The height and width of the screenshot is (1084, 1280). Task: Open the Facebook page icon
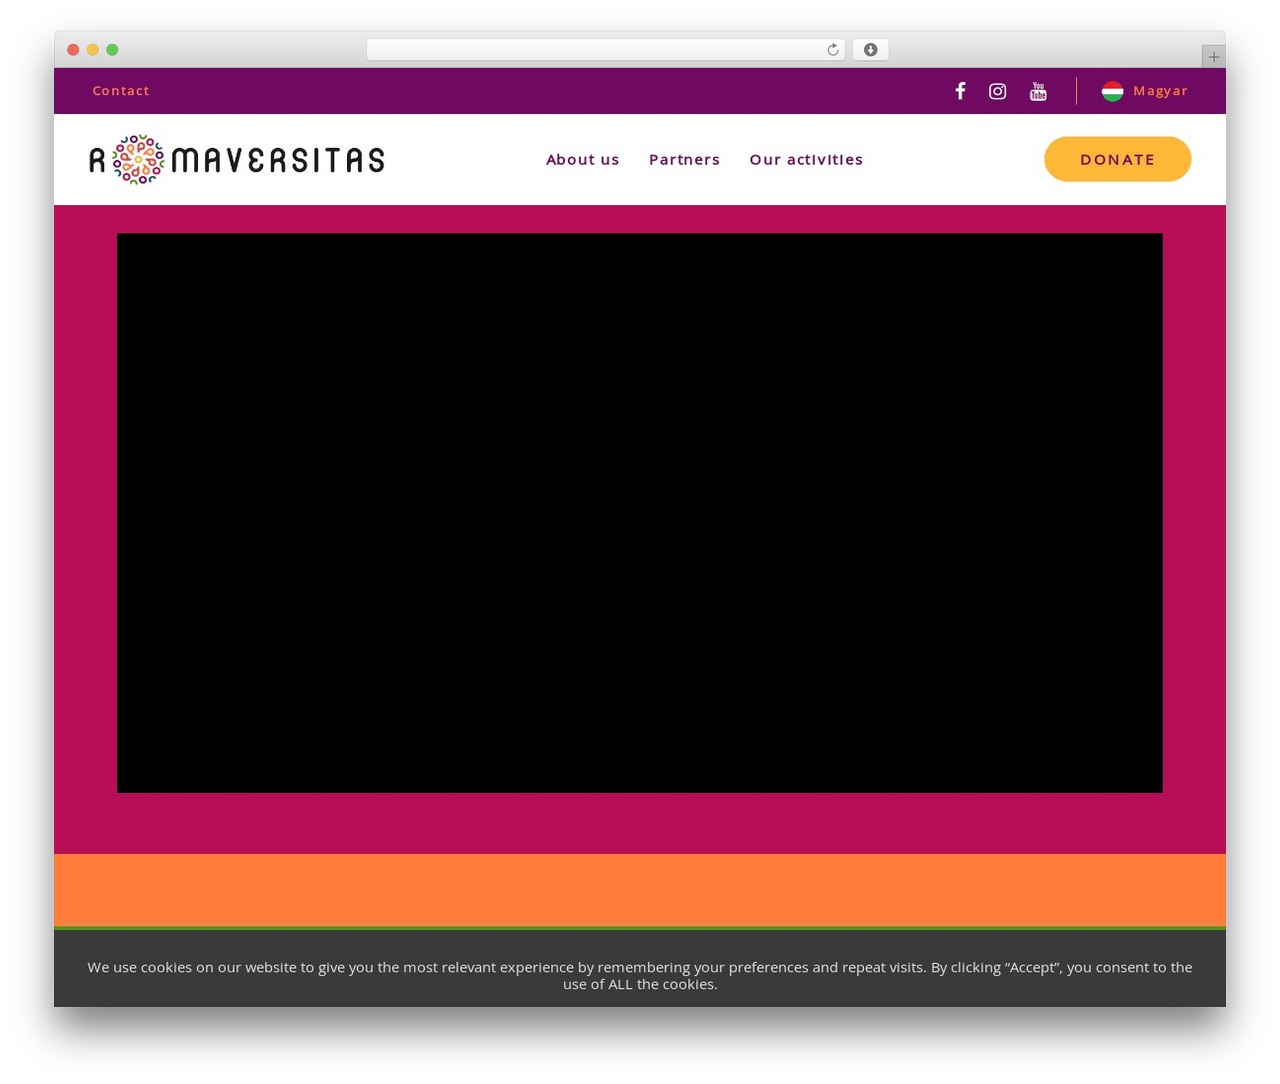pos(960,91)
